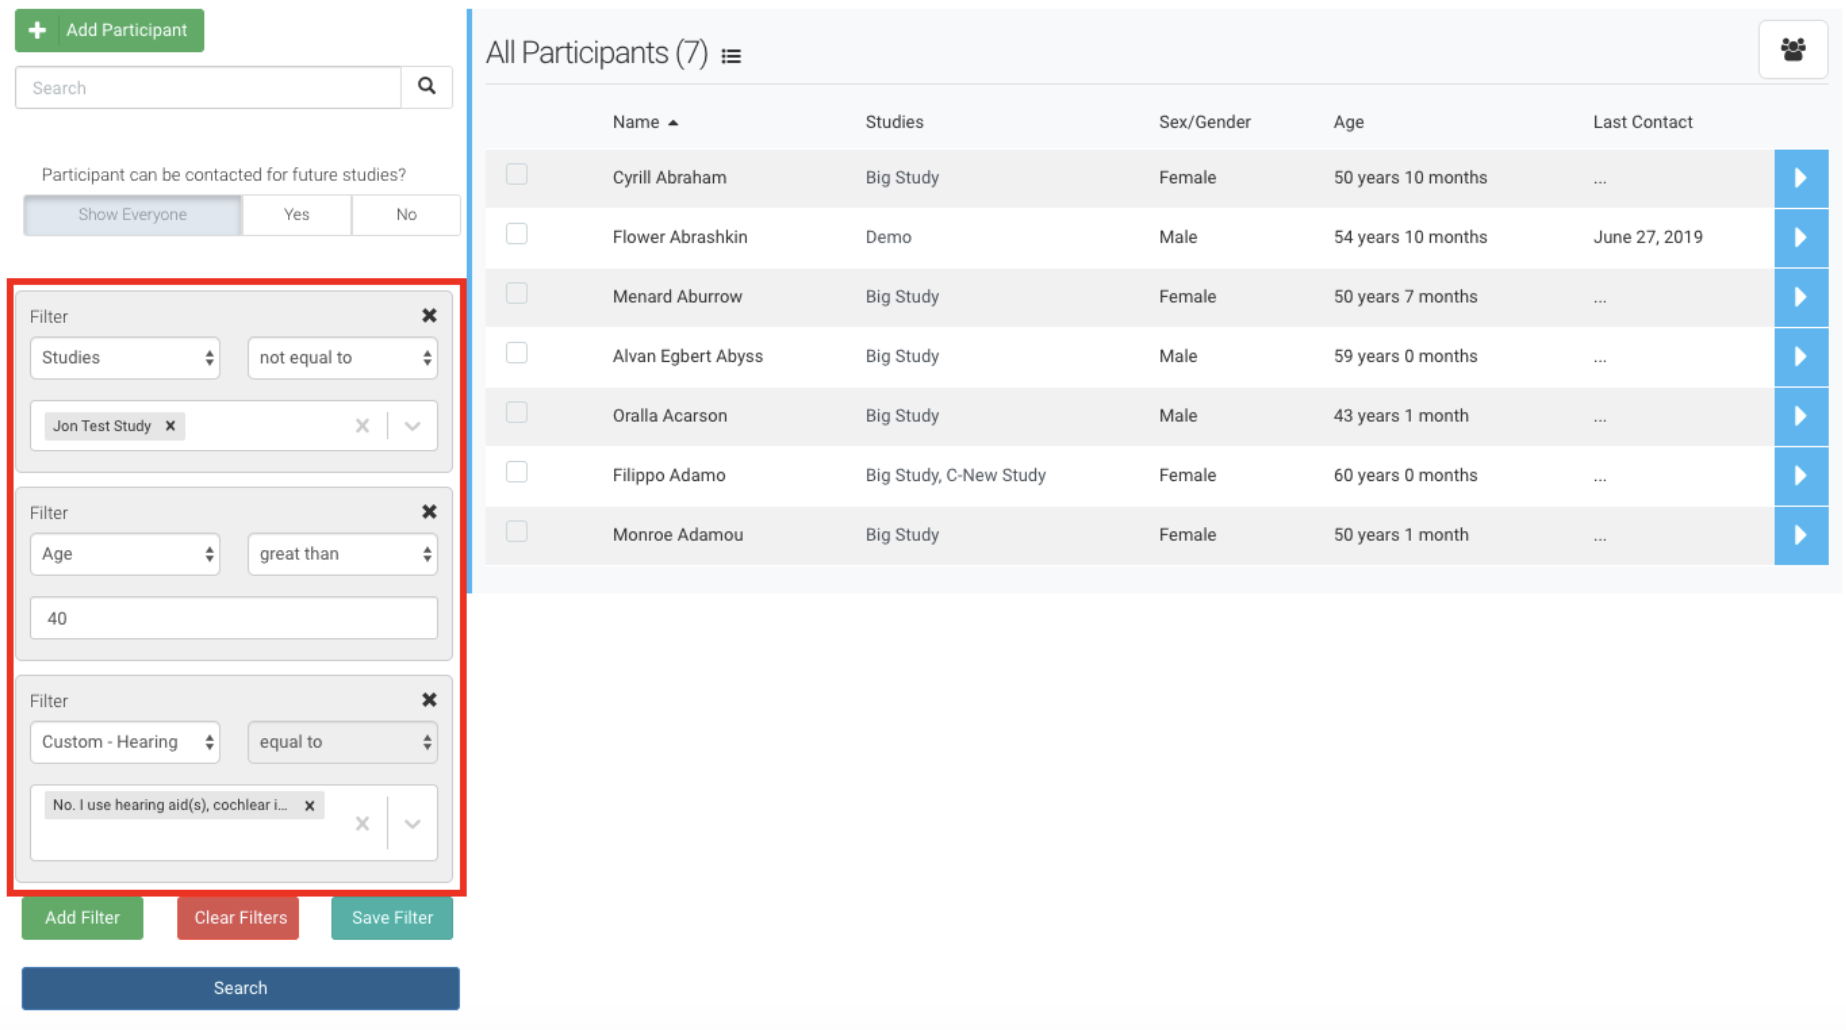Click the list view icon beside title

731,56
